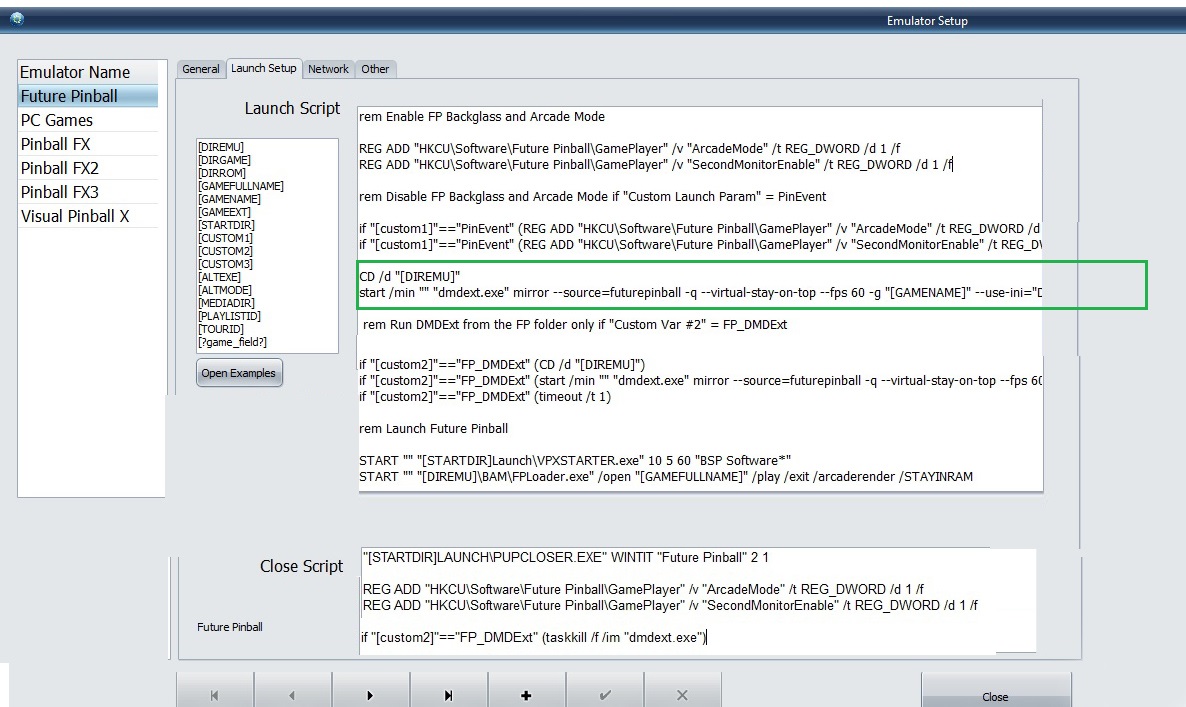This screenshot has height=707, width=1186.
Task: Switch to the General tab
Action: click(x=200, y=69)
